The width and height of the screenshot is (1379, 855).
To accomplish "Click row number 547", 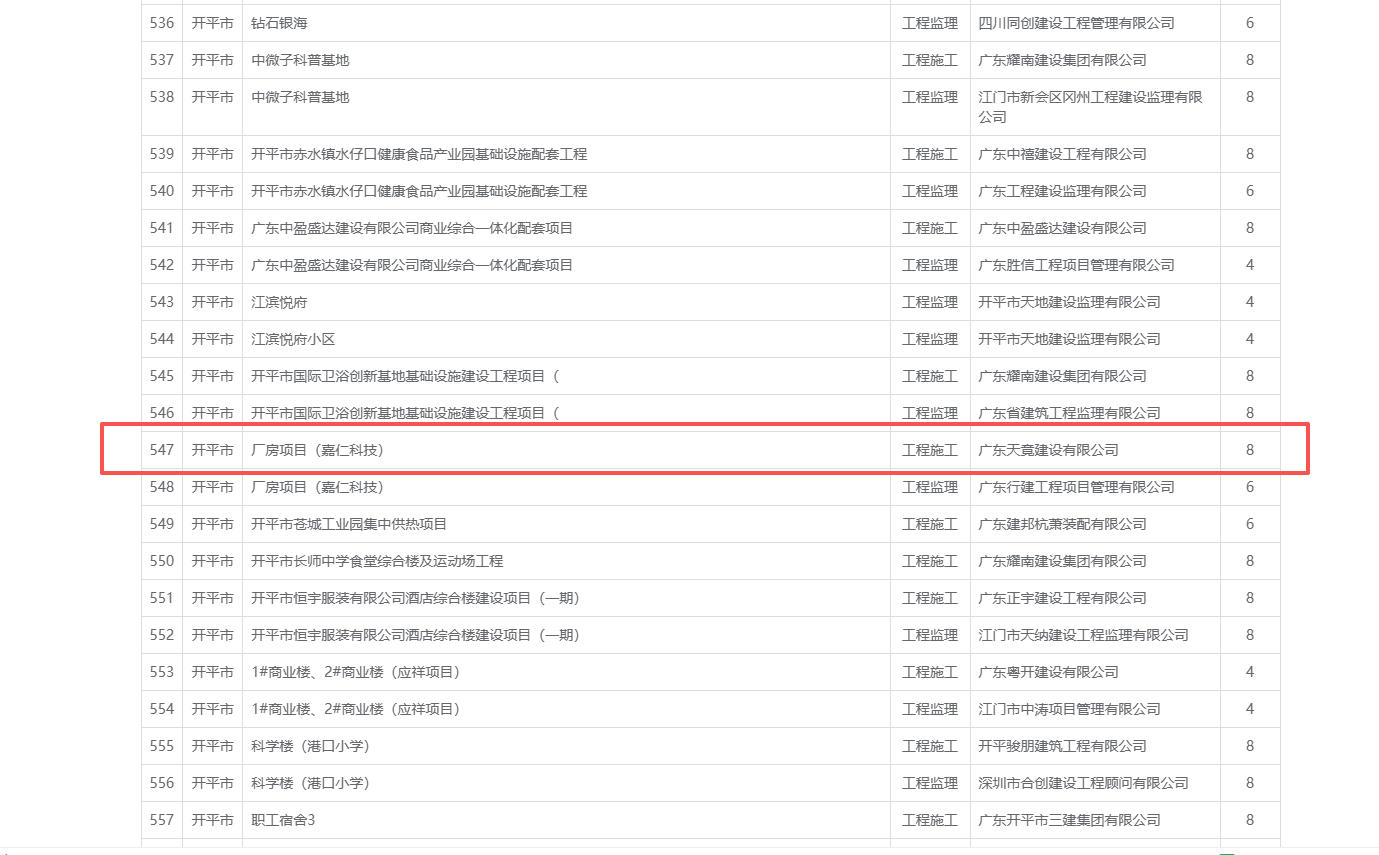I will tap(162, 450).
